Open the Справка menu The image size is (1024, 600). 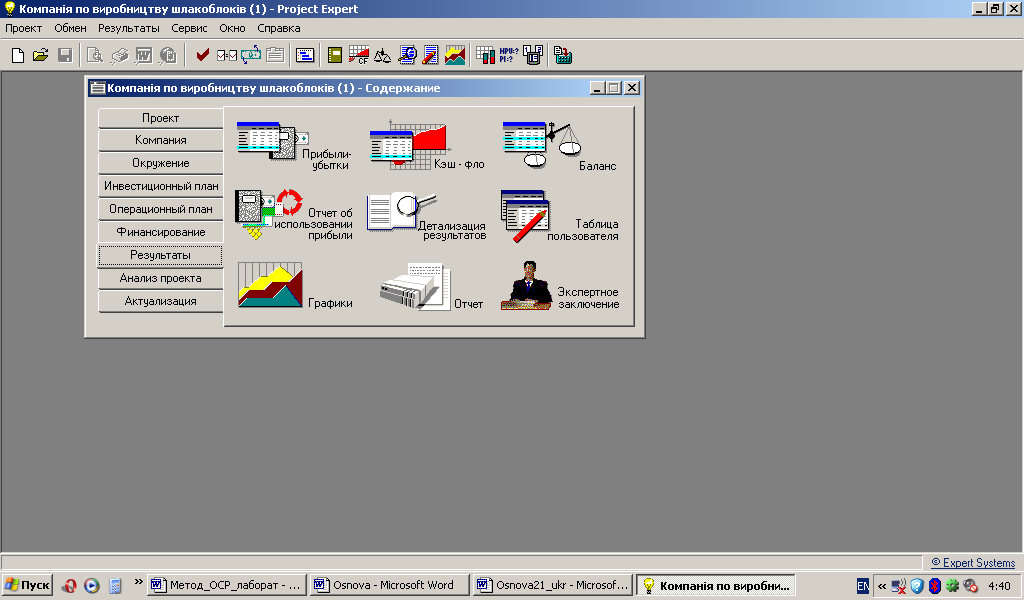[279, 28]
